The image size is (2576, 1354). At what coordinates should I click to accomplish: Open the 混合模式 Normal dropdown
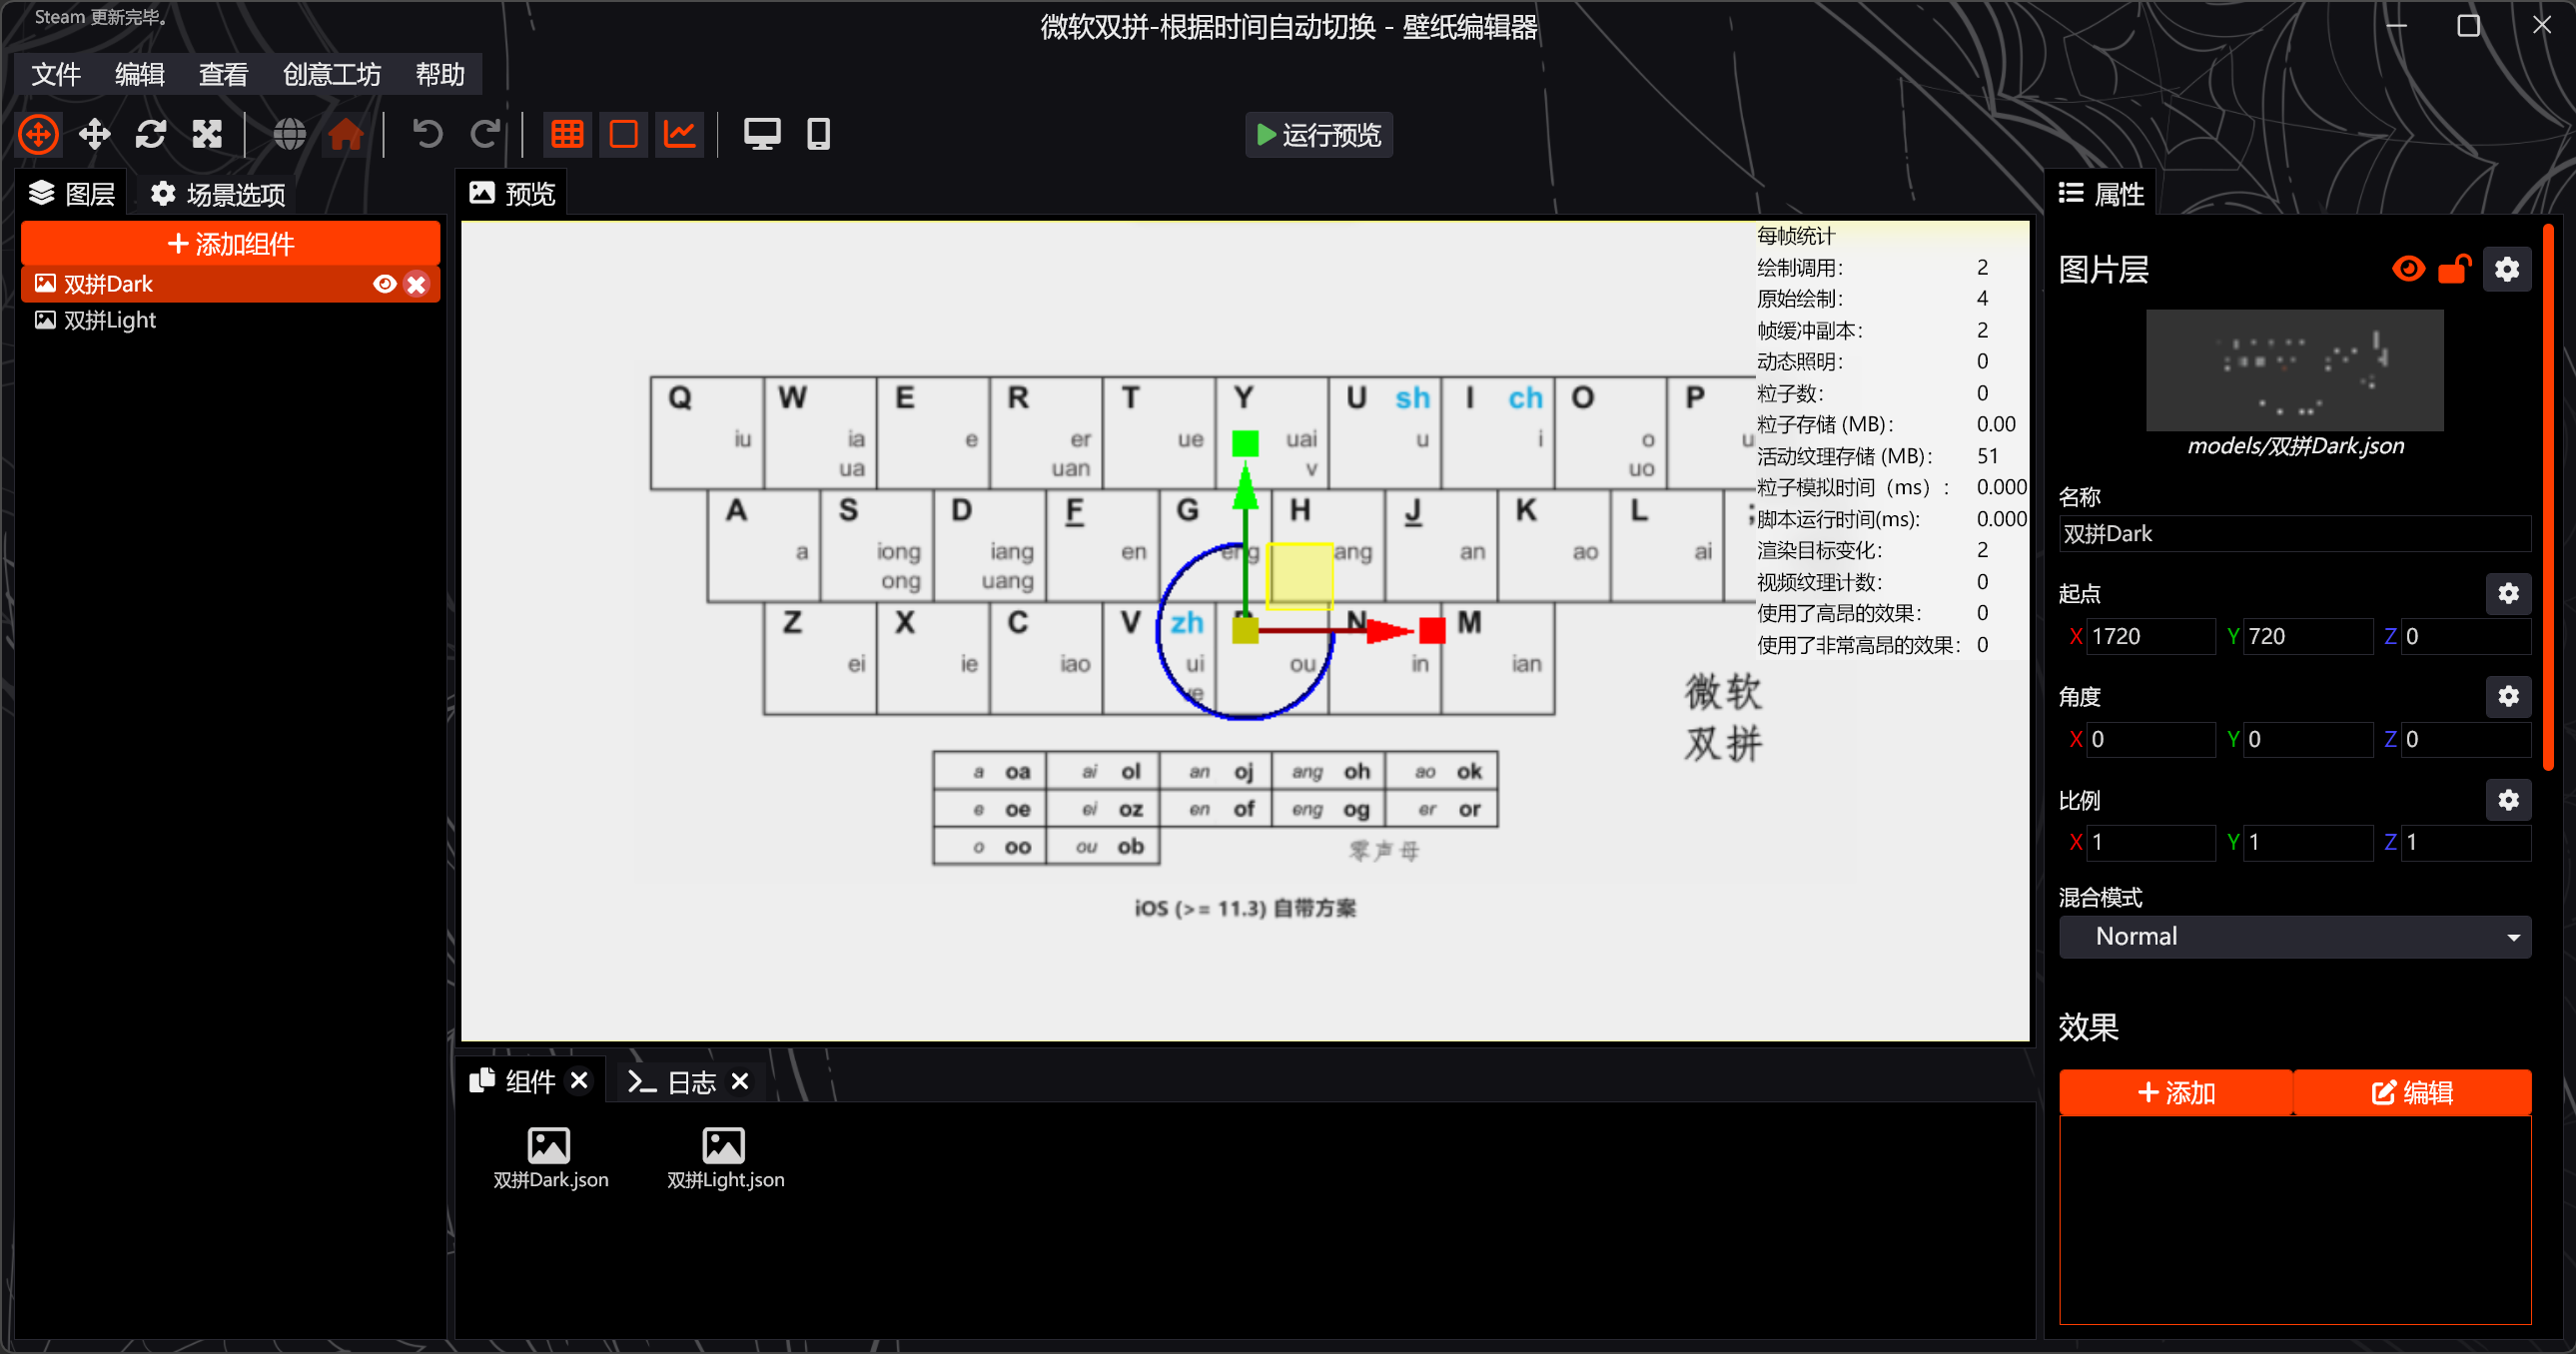point(2294,937)
